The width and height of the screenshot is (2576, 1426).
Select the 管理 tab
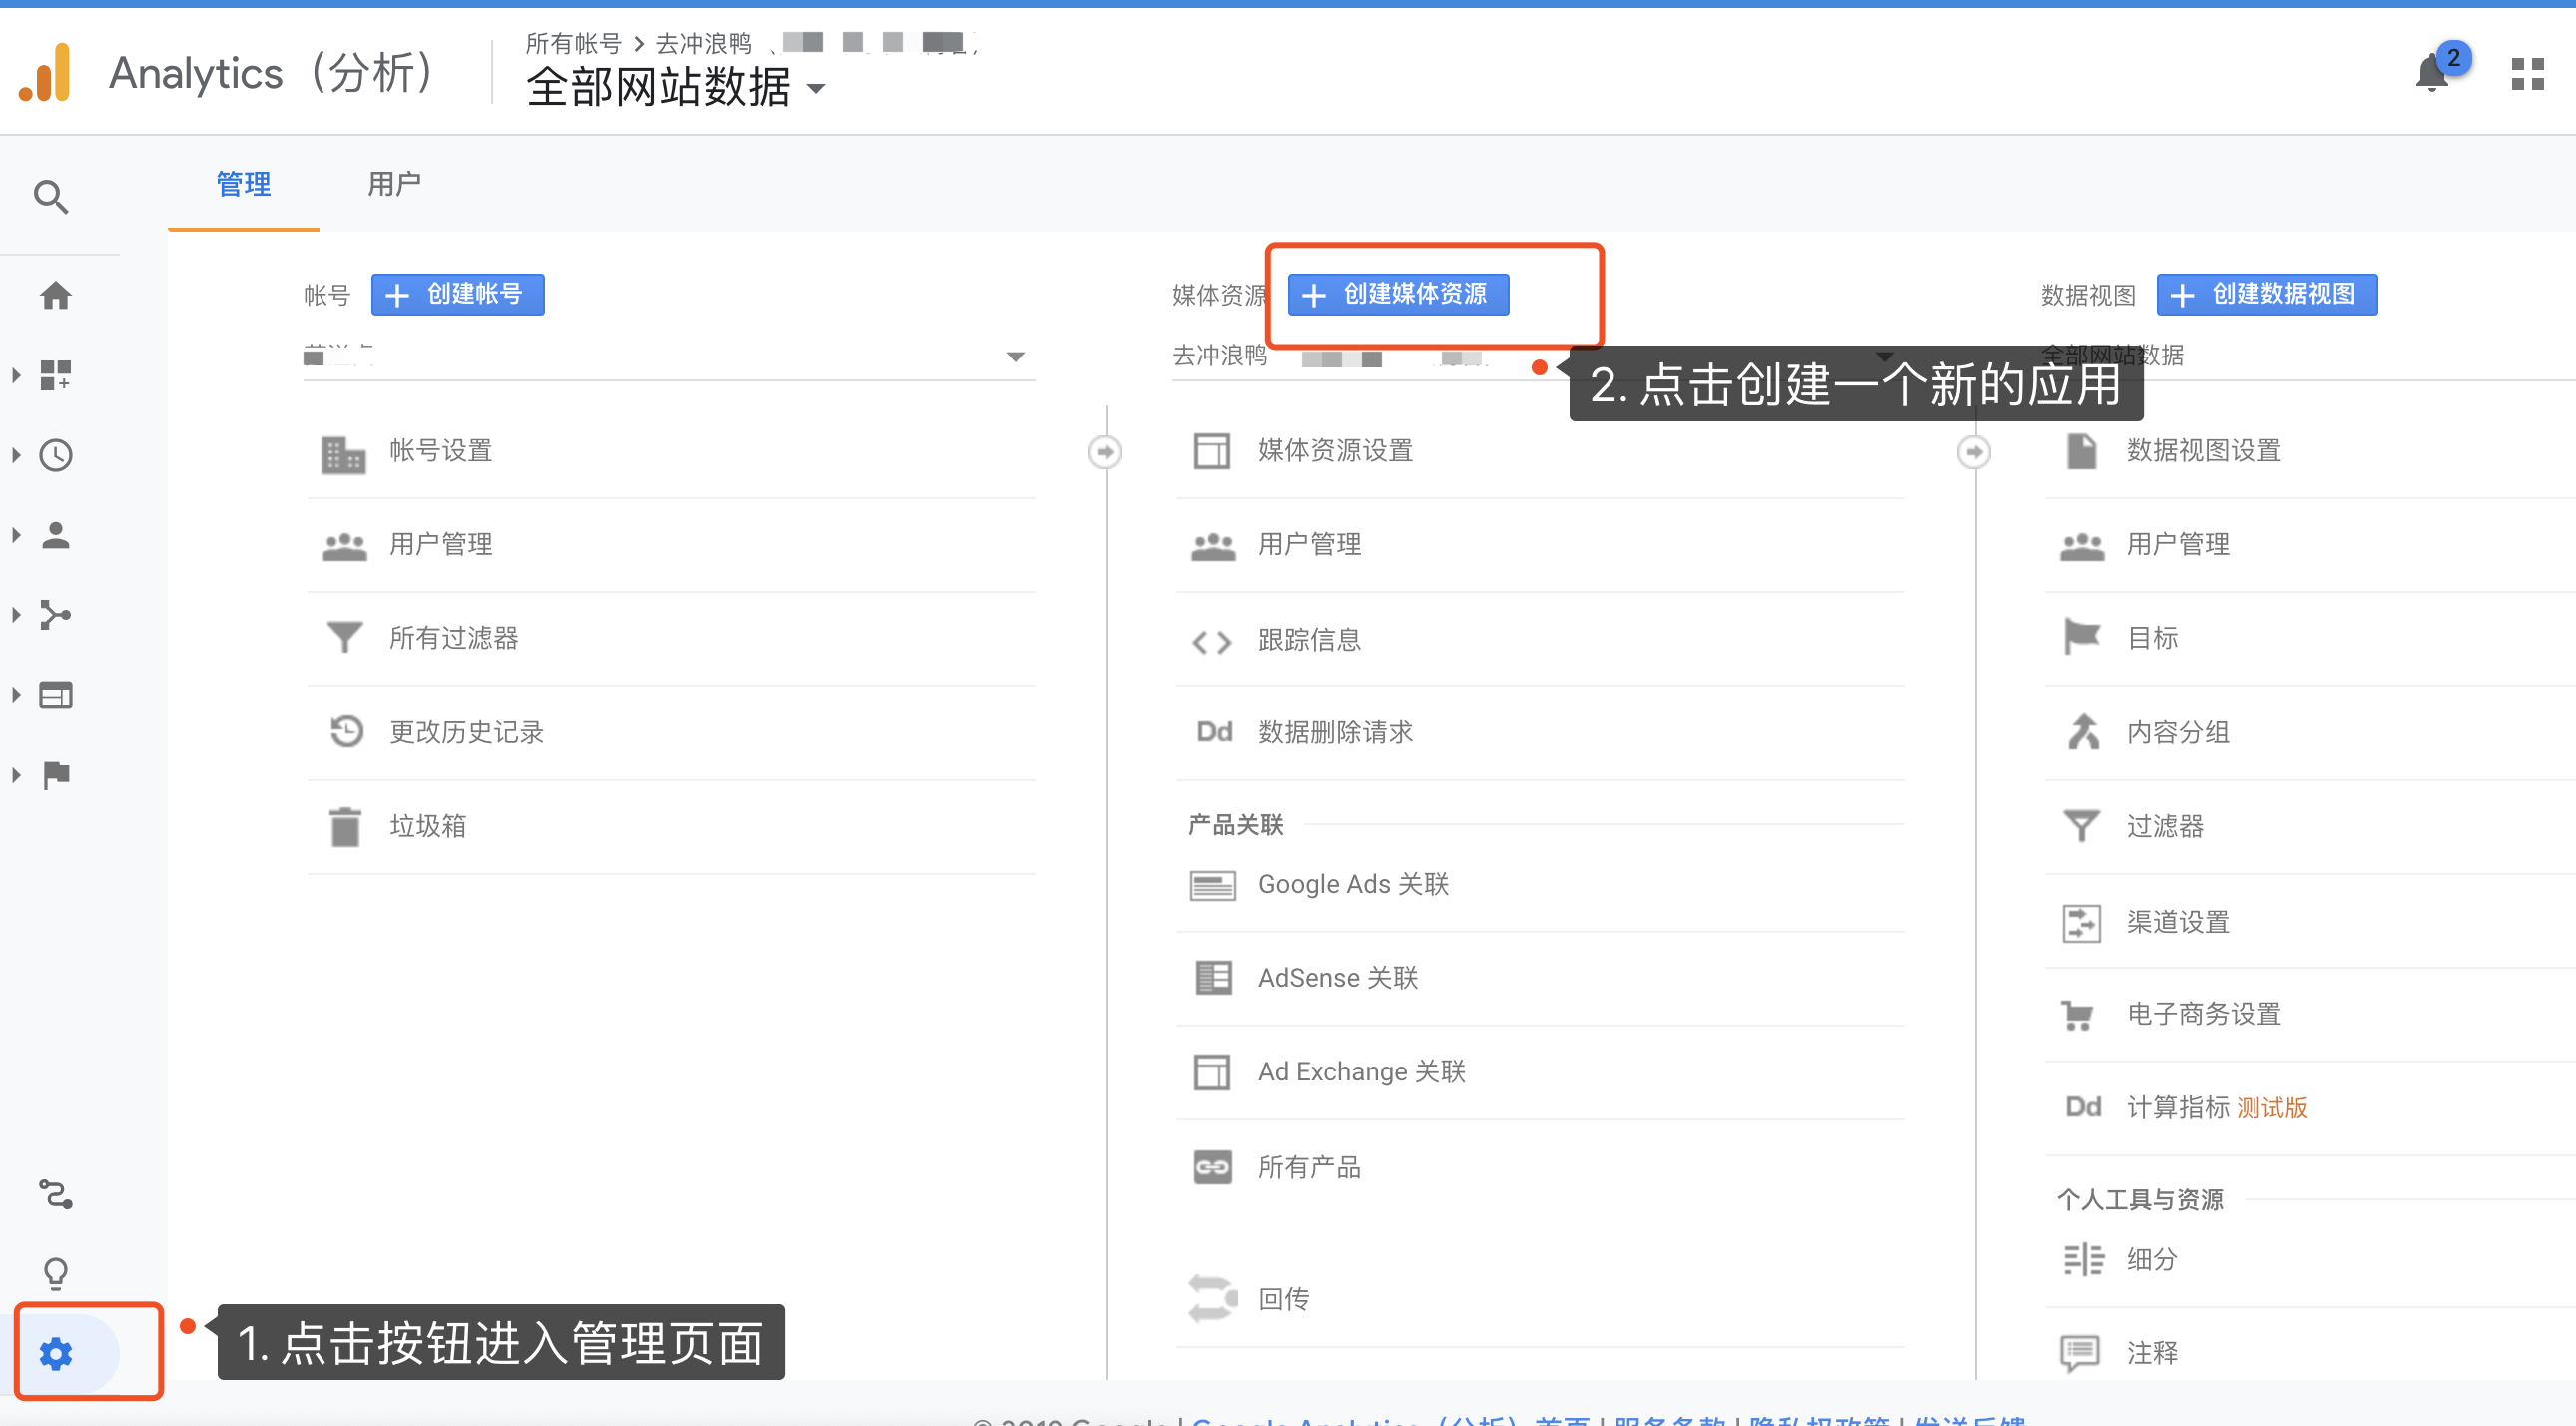[x=243, y=184]
